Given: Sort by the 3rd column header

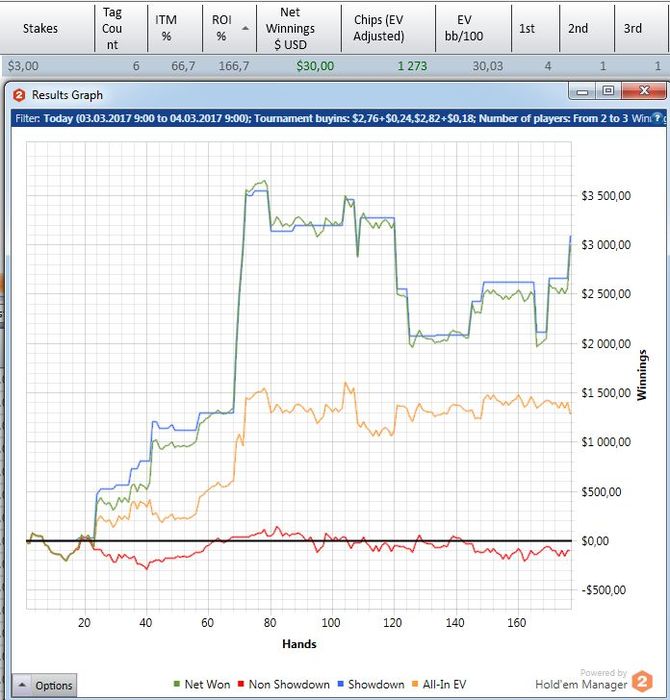Looking at the screenshot, I should click(x=642, y=29).
